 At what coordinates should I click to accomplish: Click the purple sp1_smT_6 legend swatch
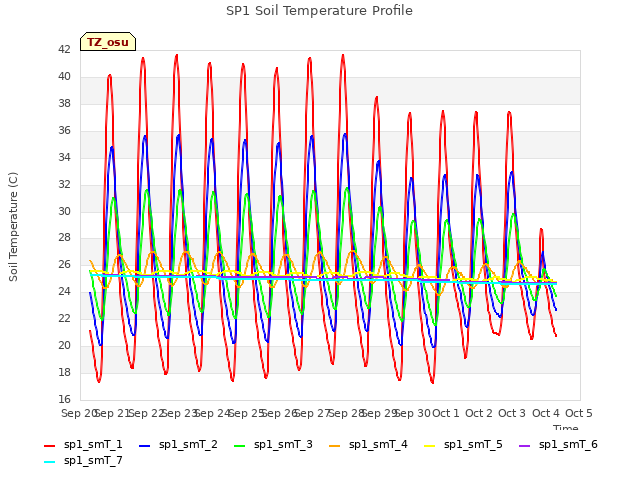[524, 446]
